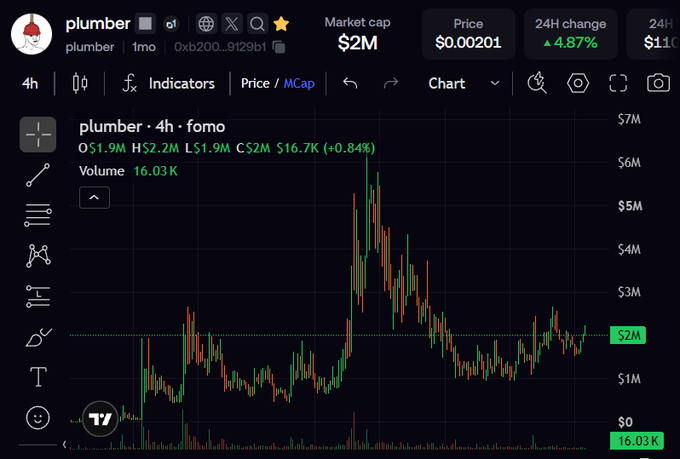Select the trend line drawing tool
The image size is (680, 459).
tap(38, 175)
